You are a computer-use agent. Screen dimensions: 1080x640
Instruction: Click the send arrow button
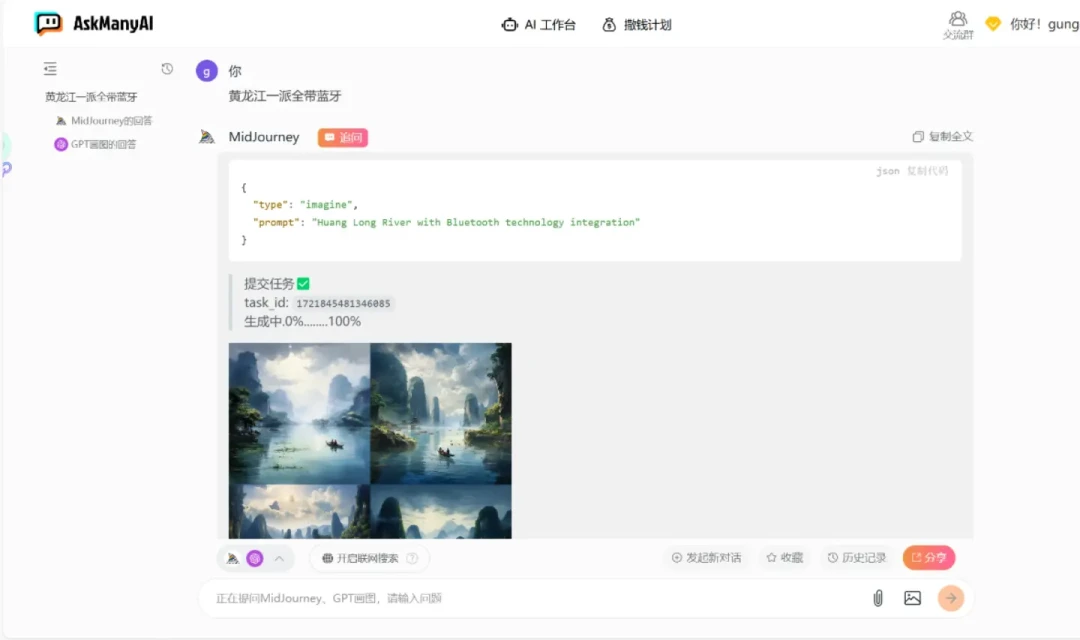pyautogui.click(x=951, y=597)
